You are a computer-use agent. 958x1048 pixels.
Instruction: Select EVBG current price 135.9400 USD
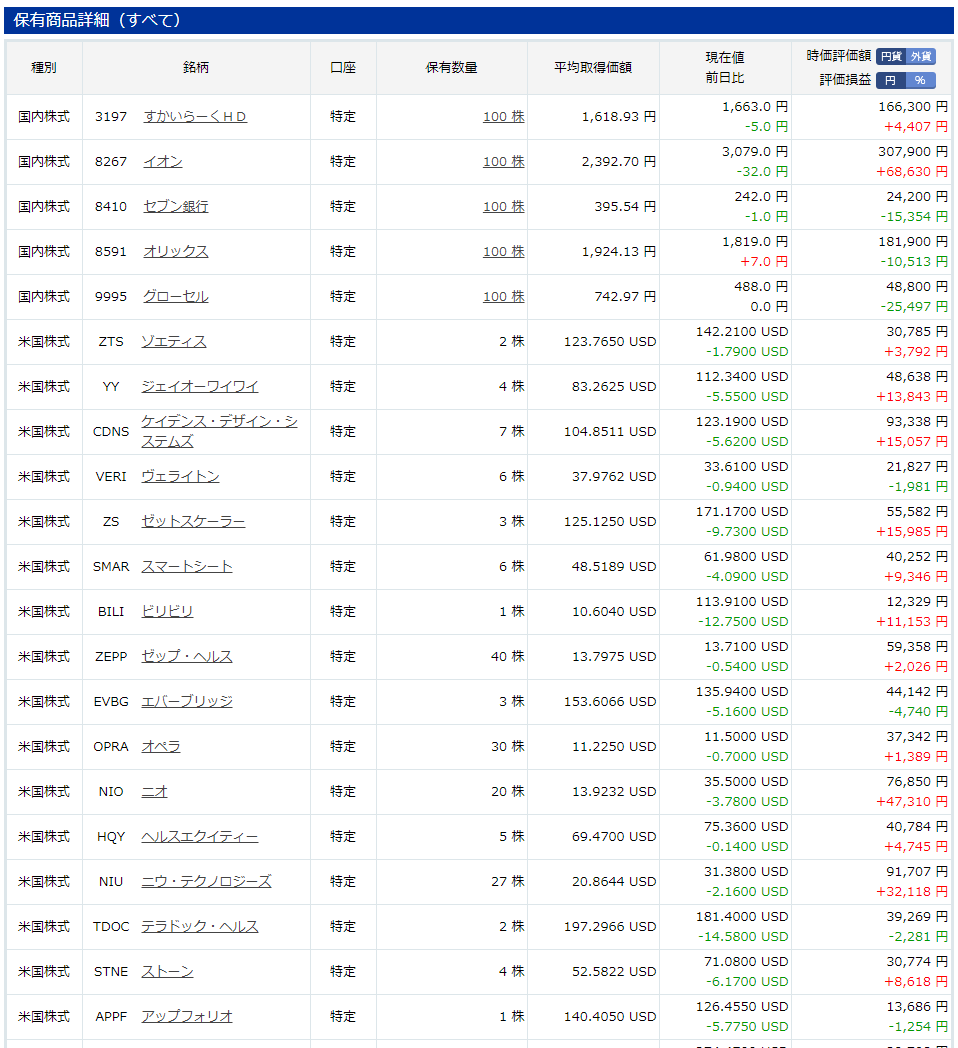742,691
